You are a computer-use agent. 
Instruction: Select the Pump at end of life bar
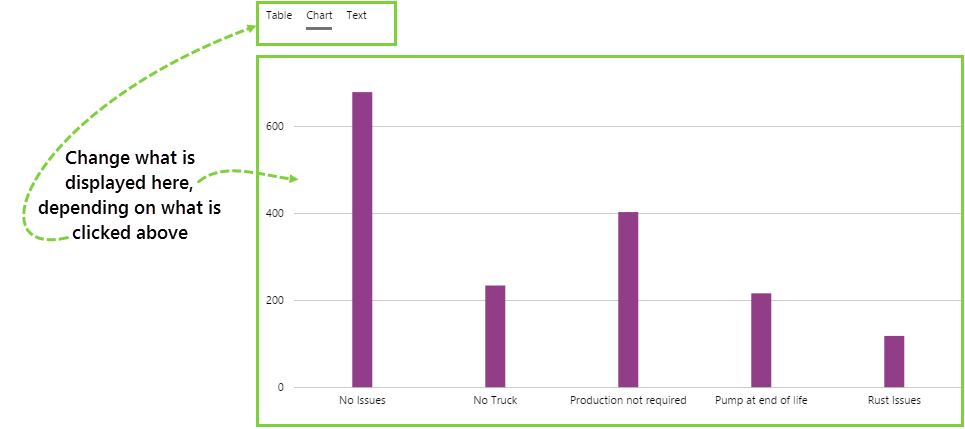[761, 340]
